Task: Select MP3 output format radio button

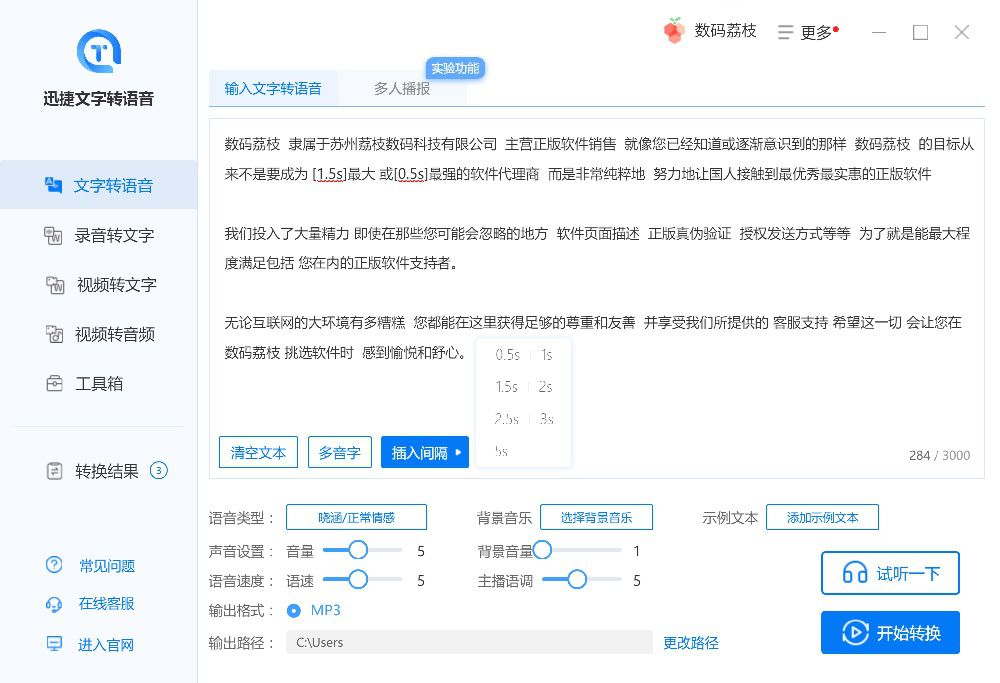Action: pyautogui.click(x=293, y=611)
